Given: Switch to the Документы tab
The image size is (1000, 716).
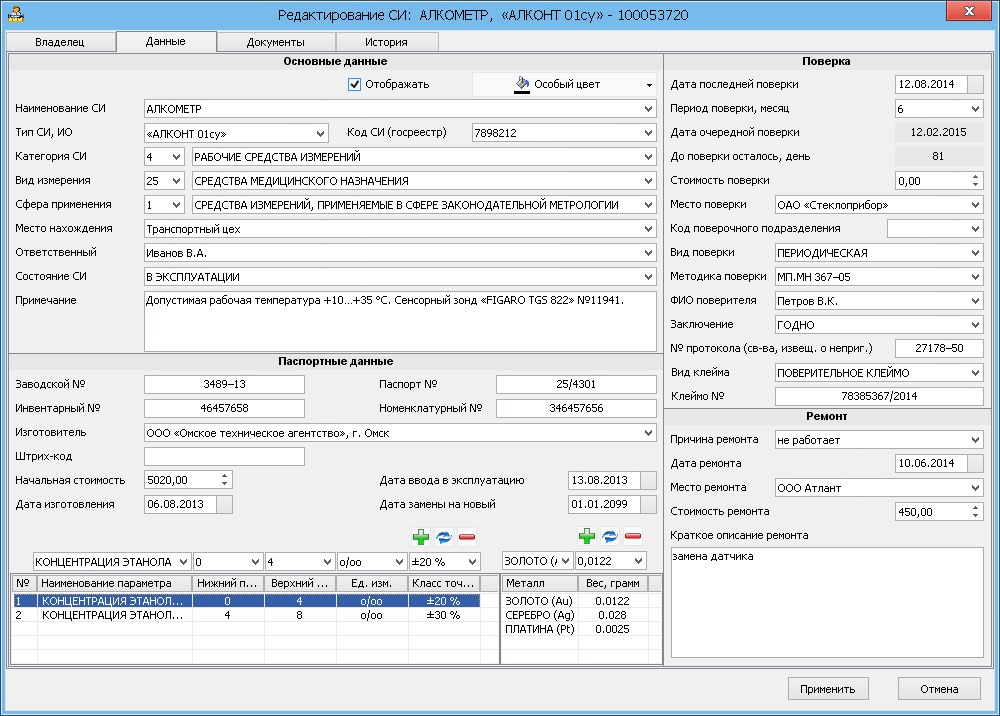Looking at the screenshot, I should (276, 43).
